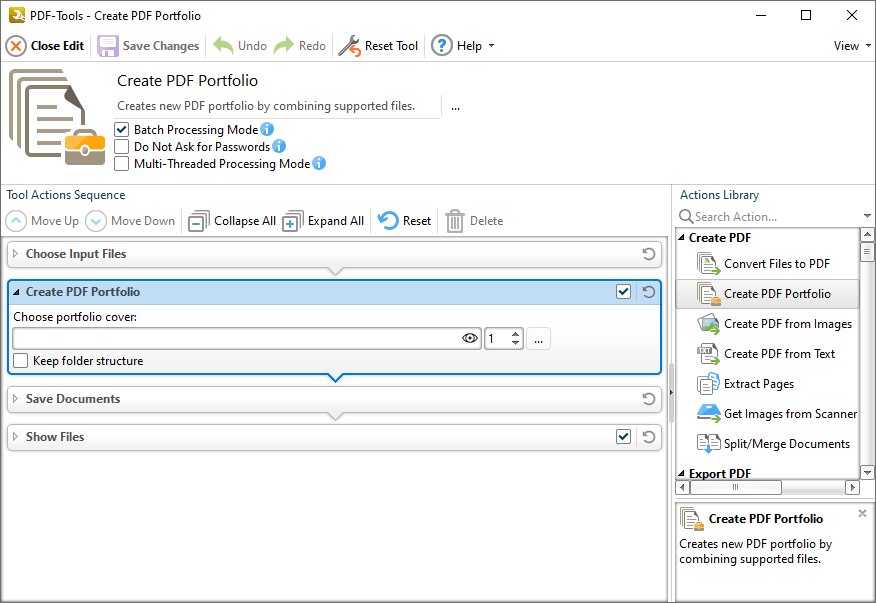Click the Actions Library panel collapse arrow
Viewport: 876px width, 603px height.
(x=671, y=393)
